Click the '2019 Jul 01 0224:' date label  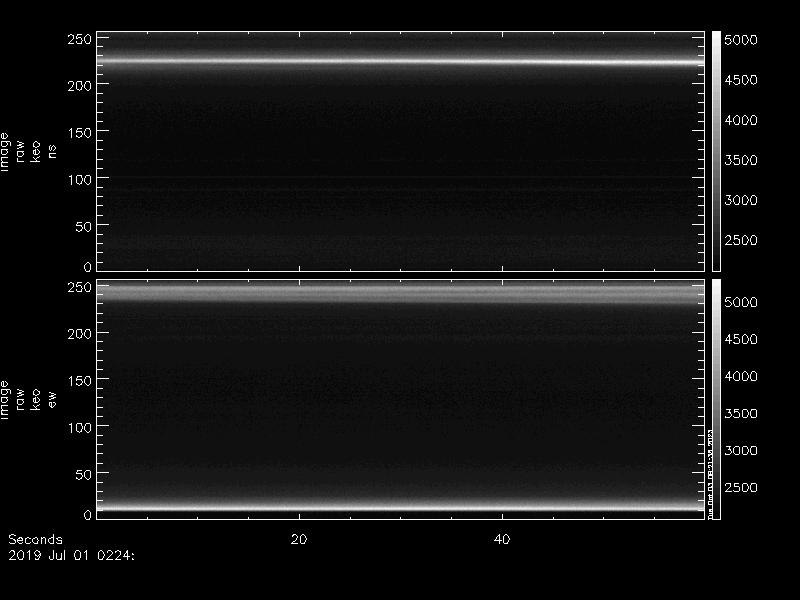pos(71,555)
